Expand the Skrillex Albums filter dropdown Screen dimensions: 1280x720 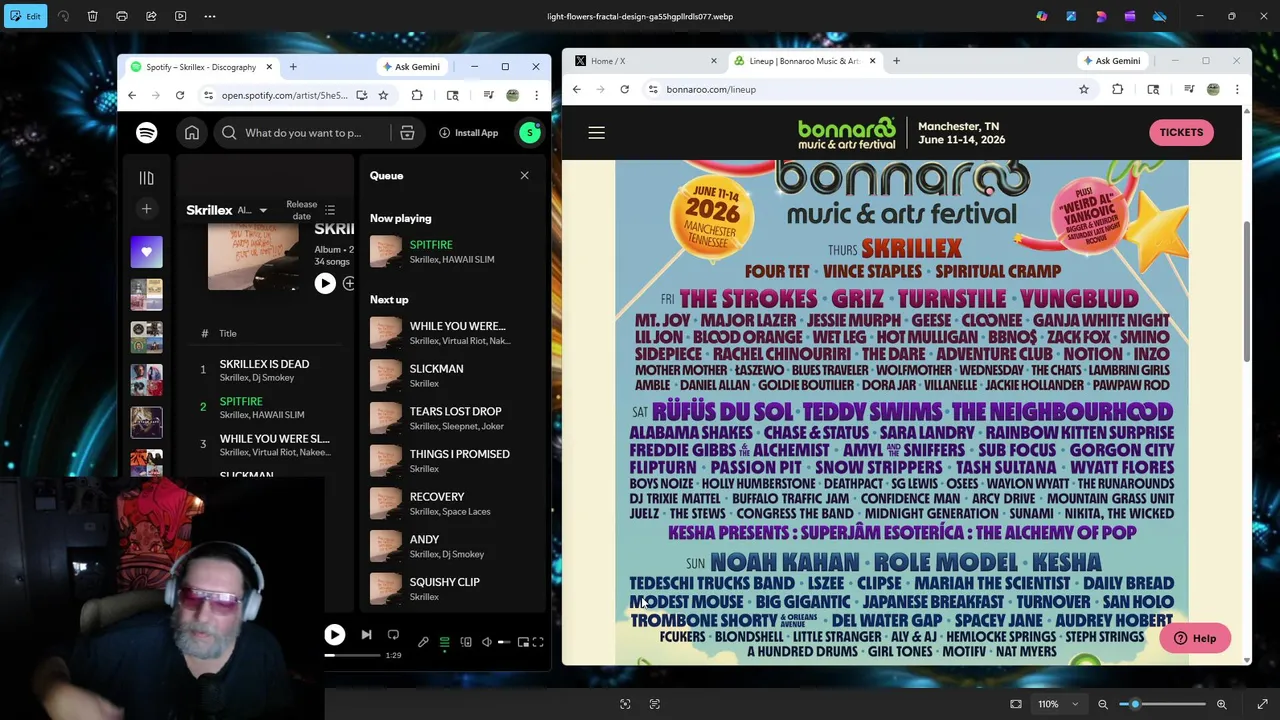[252, 210]
